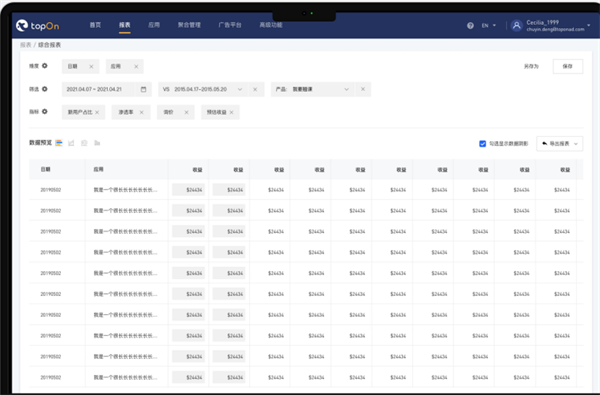Screen dimensions: 600x395
Task: Select the third data preview view icon
Action: coord(84,143)
